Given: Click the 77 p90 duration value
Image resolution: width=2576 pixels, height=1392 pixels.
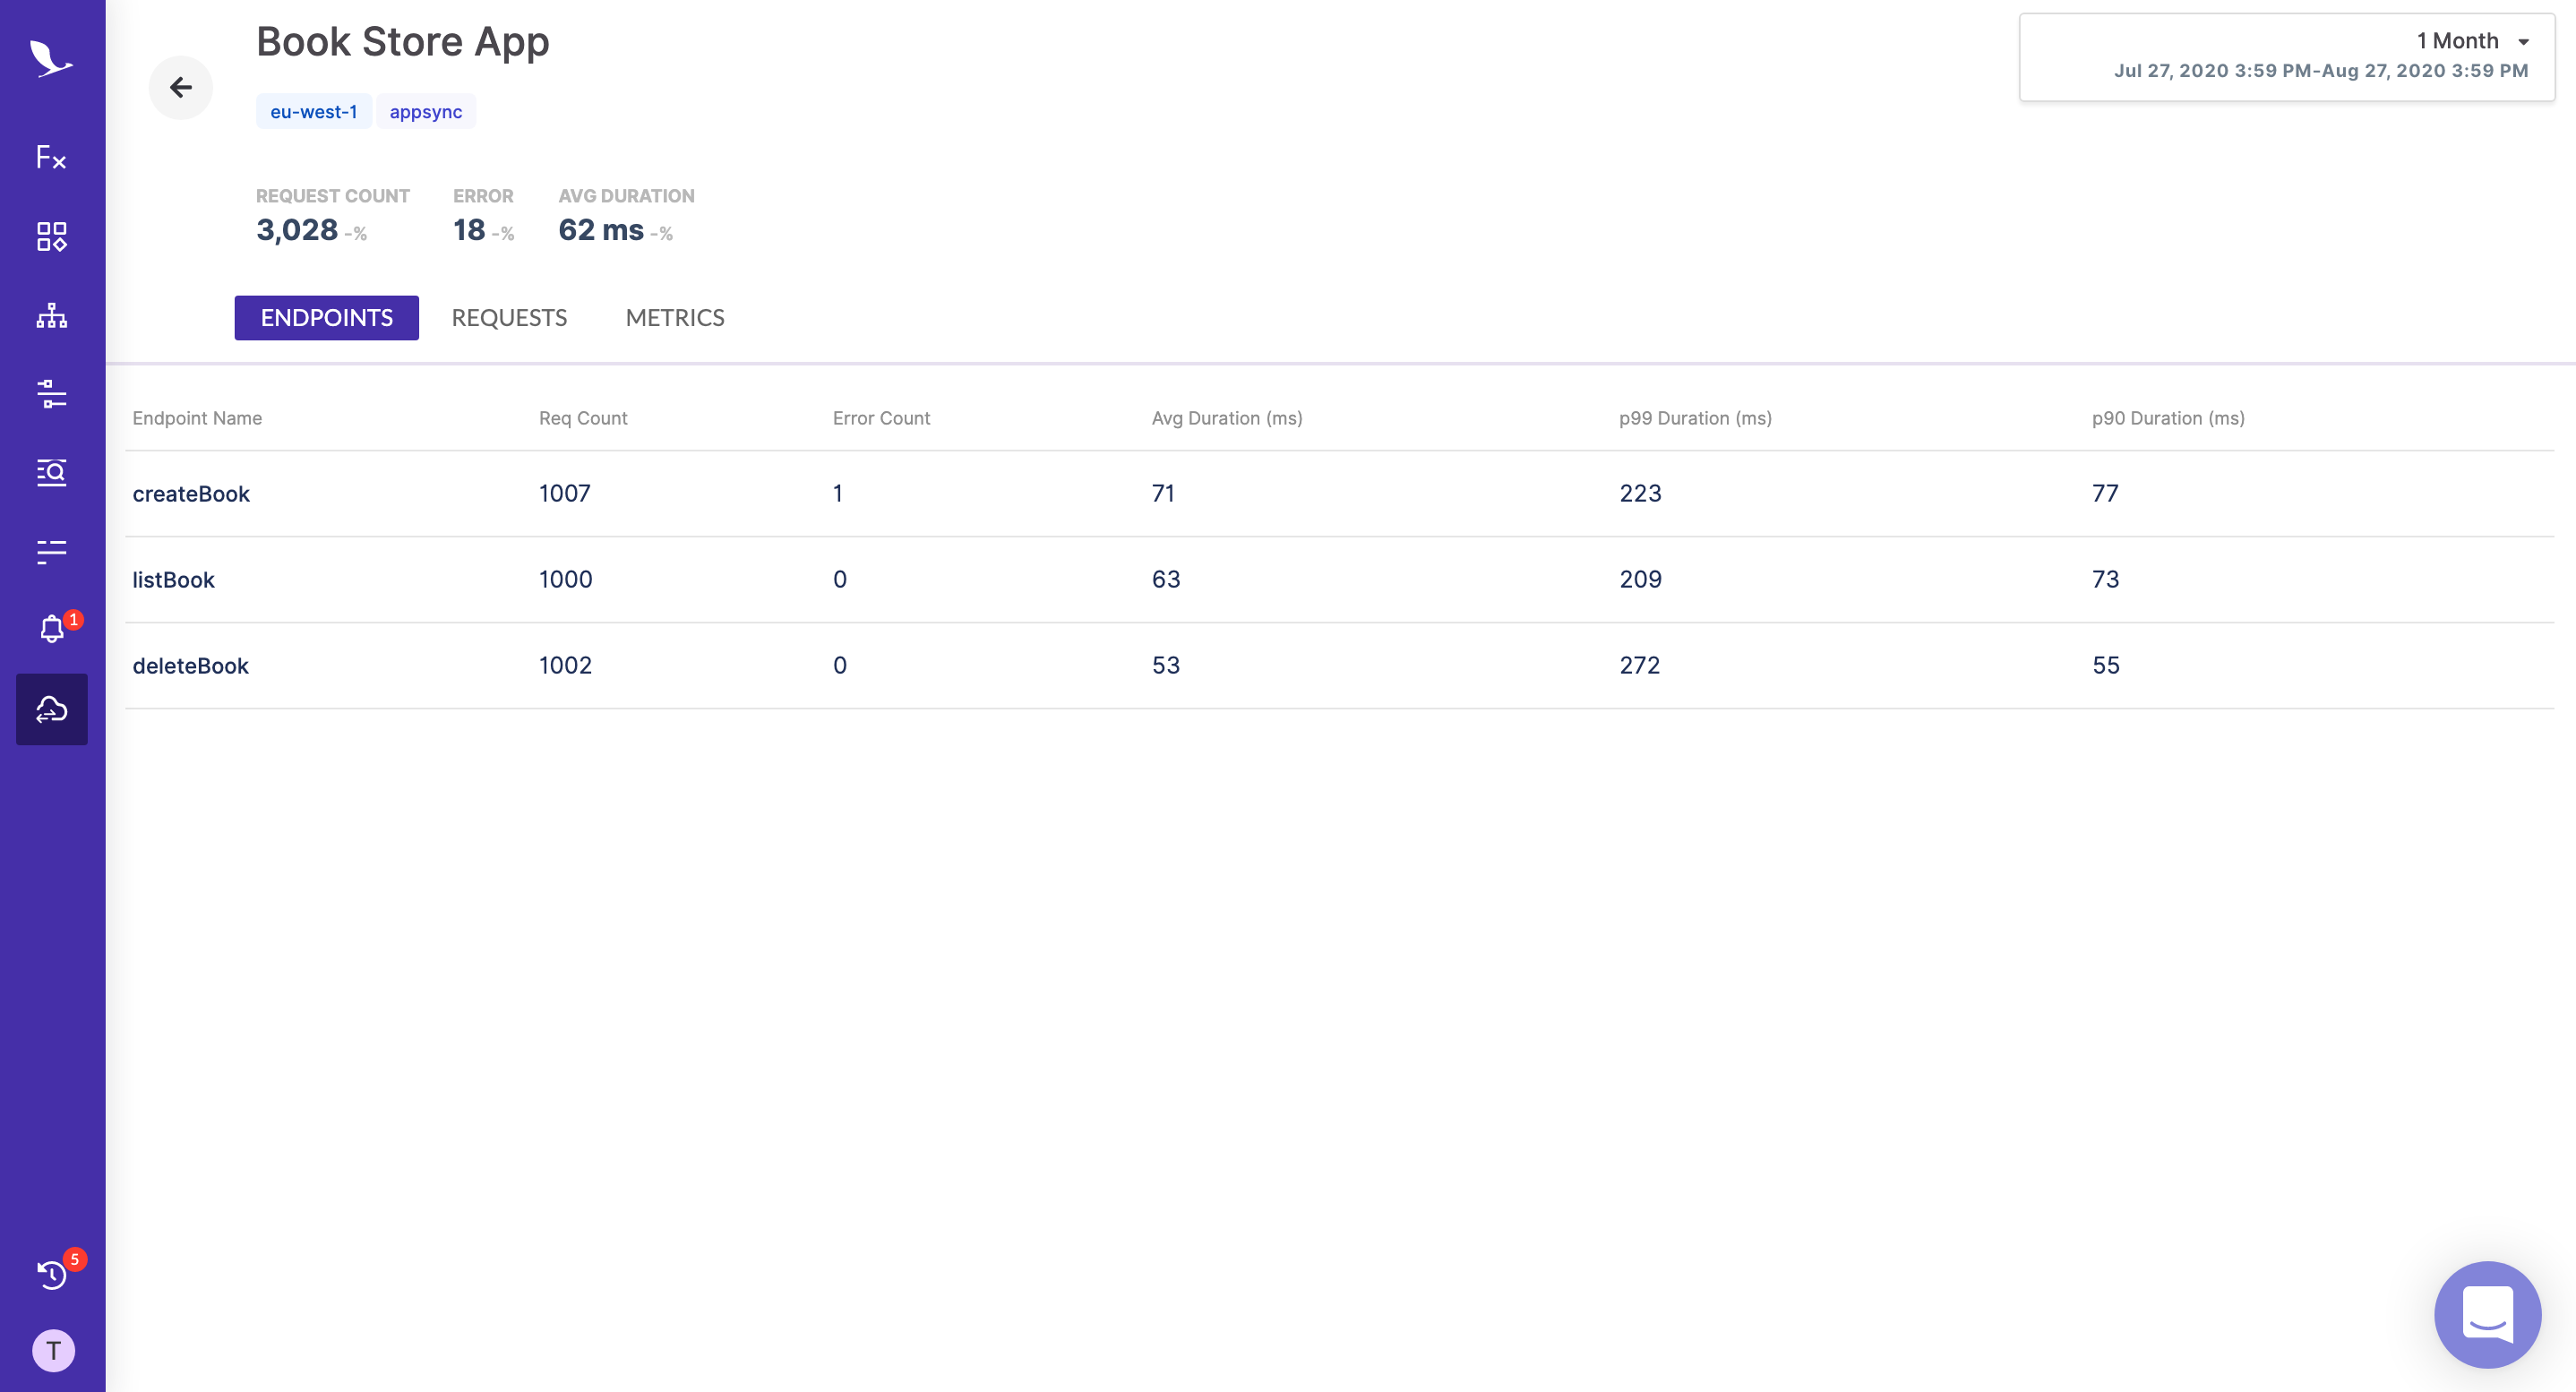Looking at the screenshot, I should pyautogui.click(x=2105, y=493).
